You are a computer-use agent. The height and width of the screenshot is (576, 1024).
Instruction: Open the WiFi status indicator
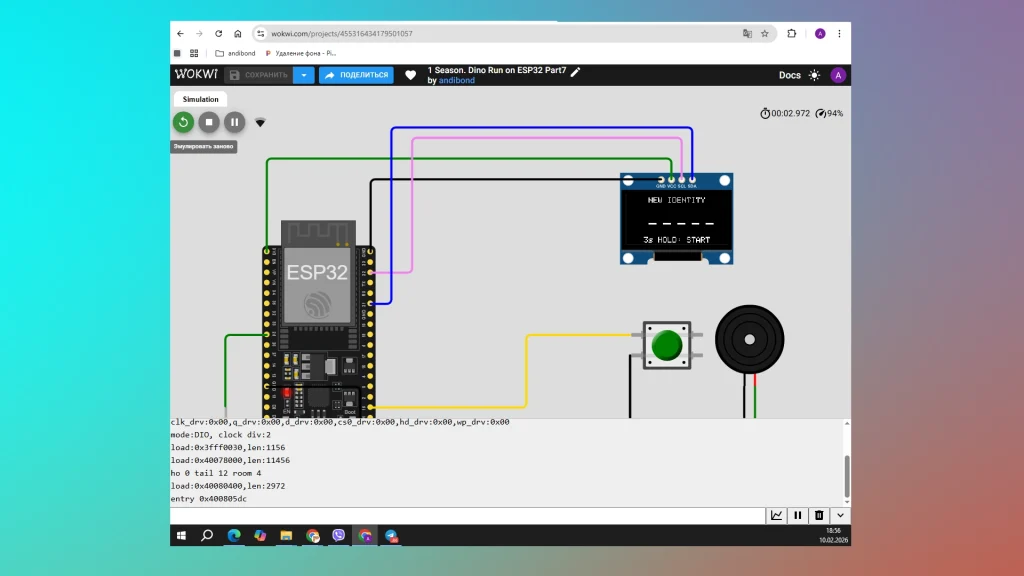pos(260,123)
